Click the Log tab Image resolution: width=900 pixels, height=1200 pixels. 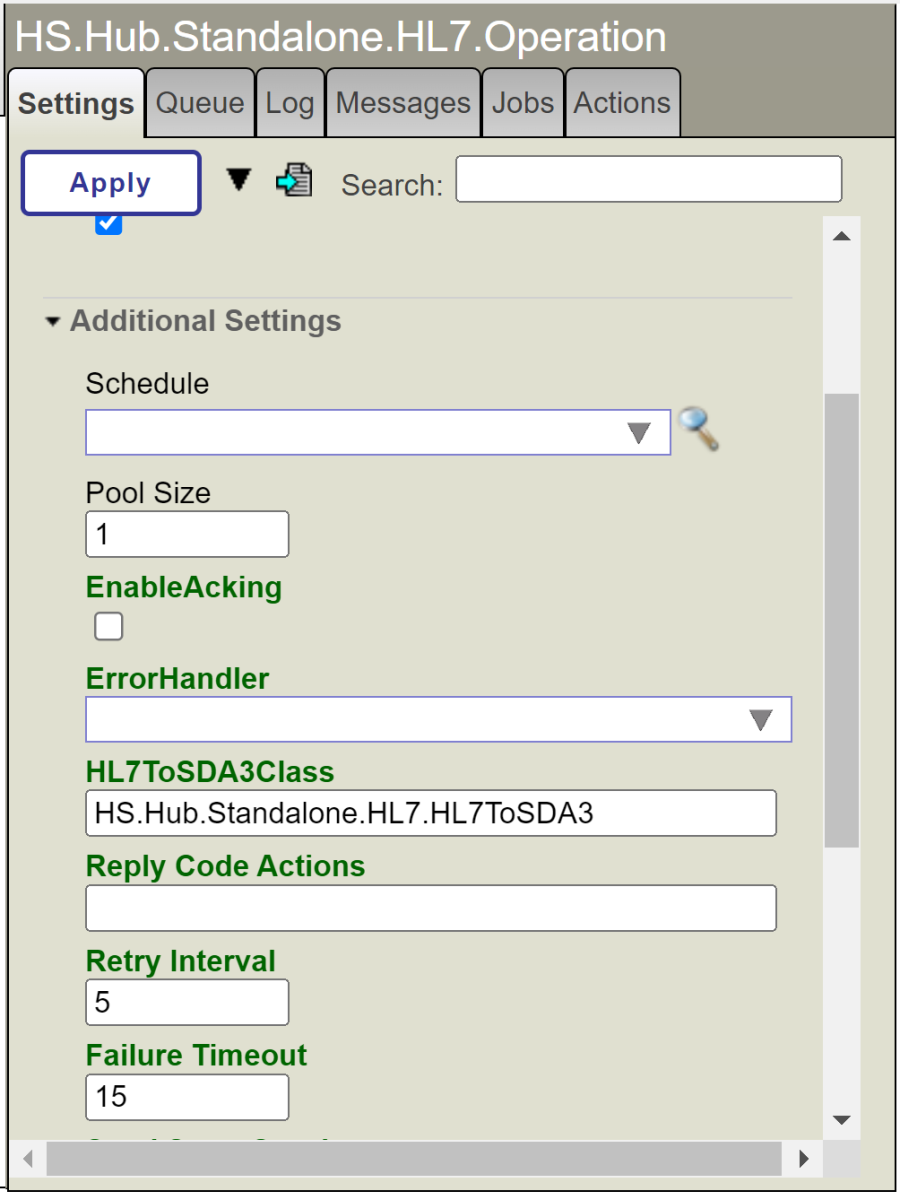(x=290, y=103)
